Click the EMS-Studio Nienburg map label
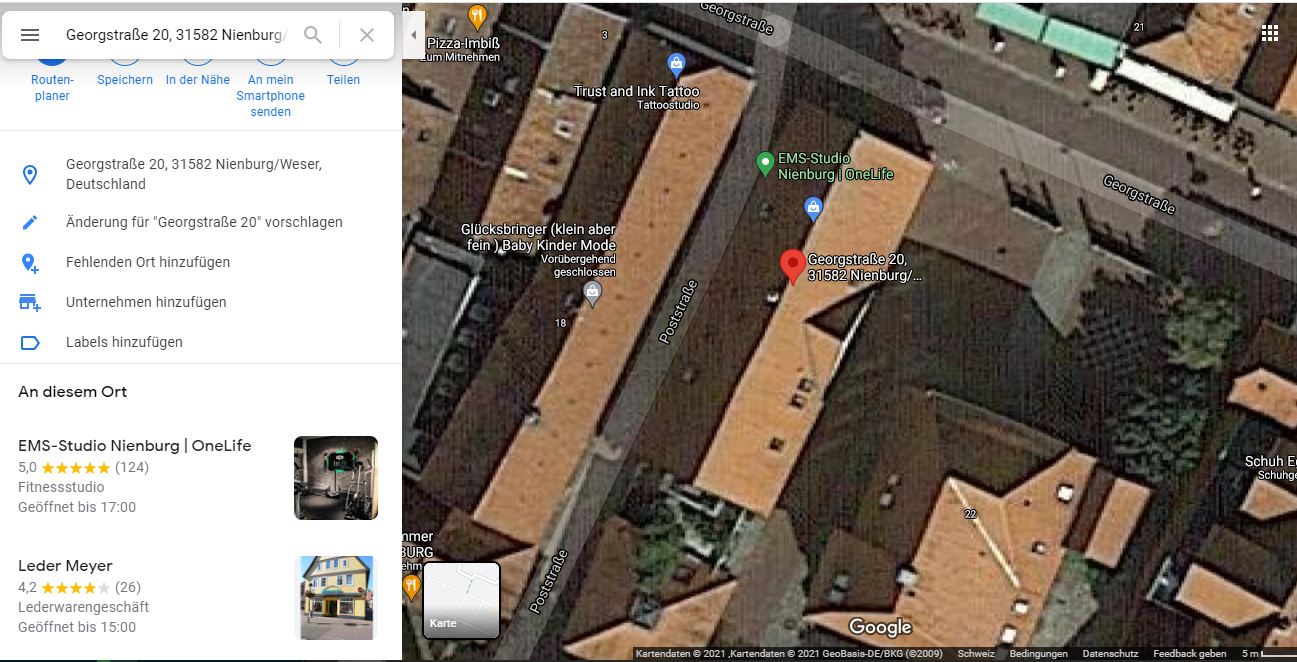Image resolution: width=1297 pixels, height=662 pixels. coord(836,166)
